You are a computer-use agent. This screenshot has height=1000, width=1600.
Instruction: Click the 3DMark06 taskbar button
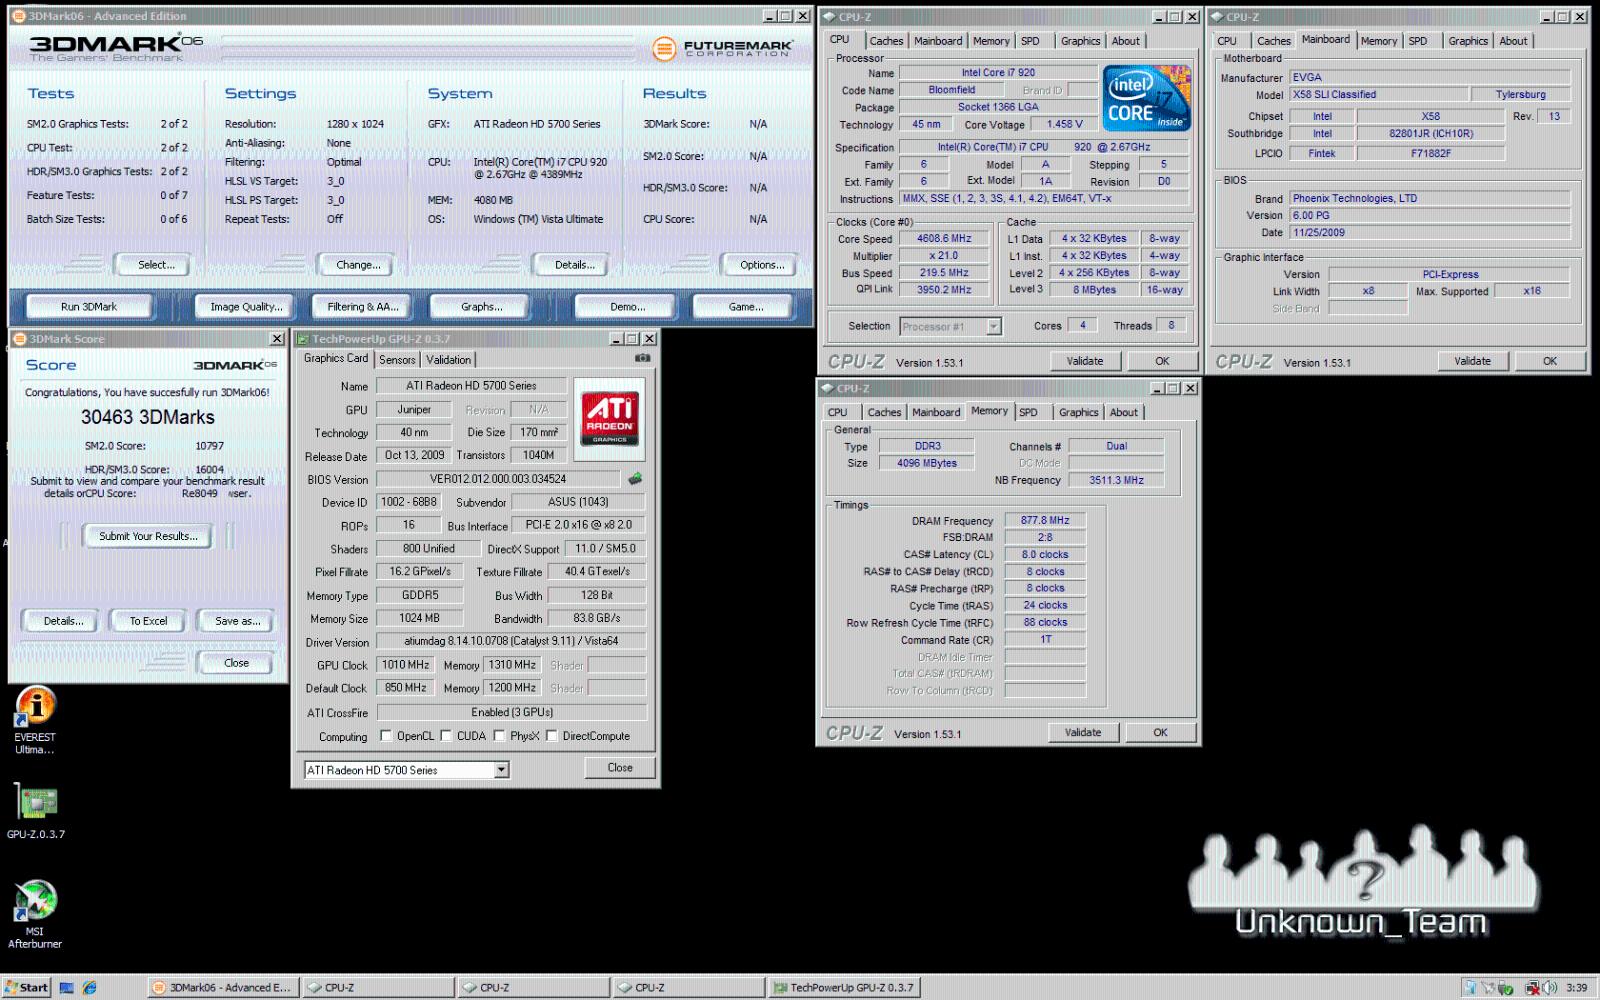(222, 987)
